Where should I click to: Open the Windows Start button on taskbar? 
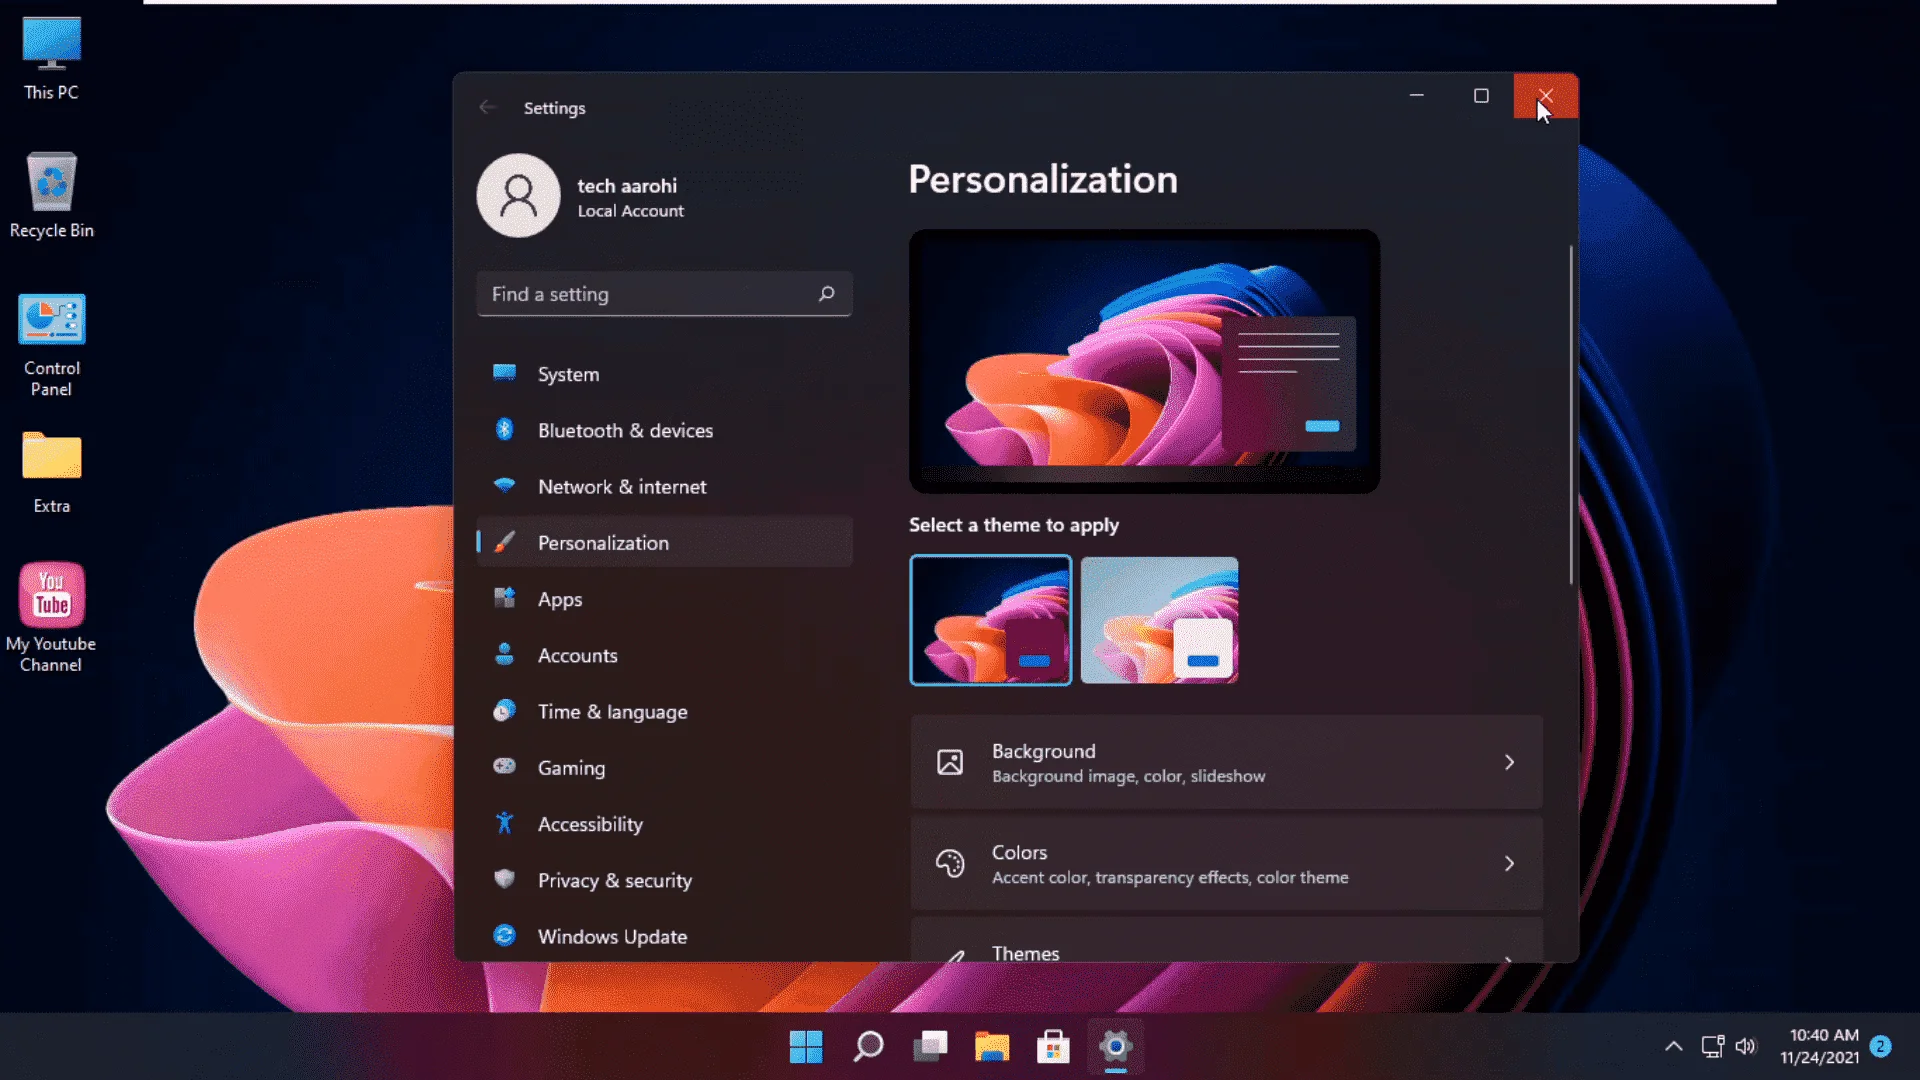tap(806, 1047)
